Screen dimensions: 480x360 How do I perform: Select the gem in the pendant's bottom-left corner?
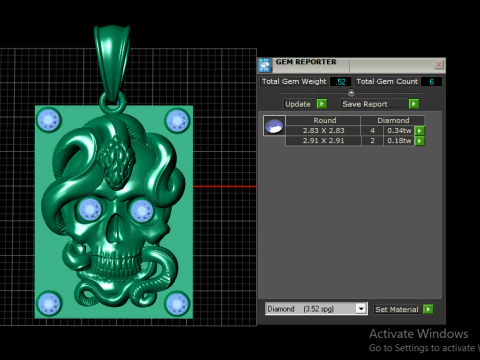point(49,303)
